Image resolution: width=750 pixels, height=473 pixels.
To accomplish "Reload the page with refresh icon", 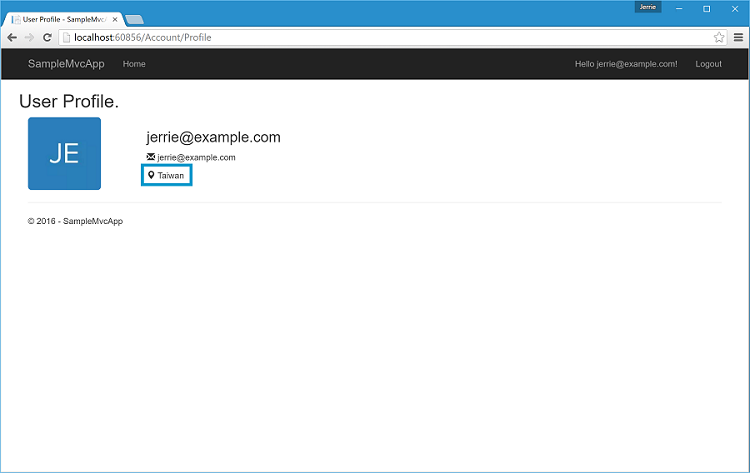I will (47, 37).
